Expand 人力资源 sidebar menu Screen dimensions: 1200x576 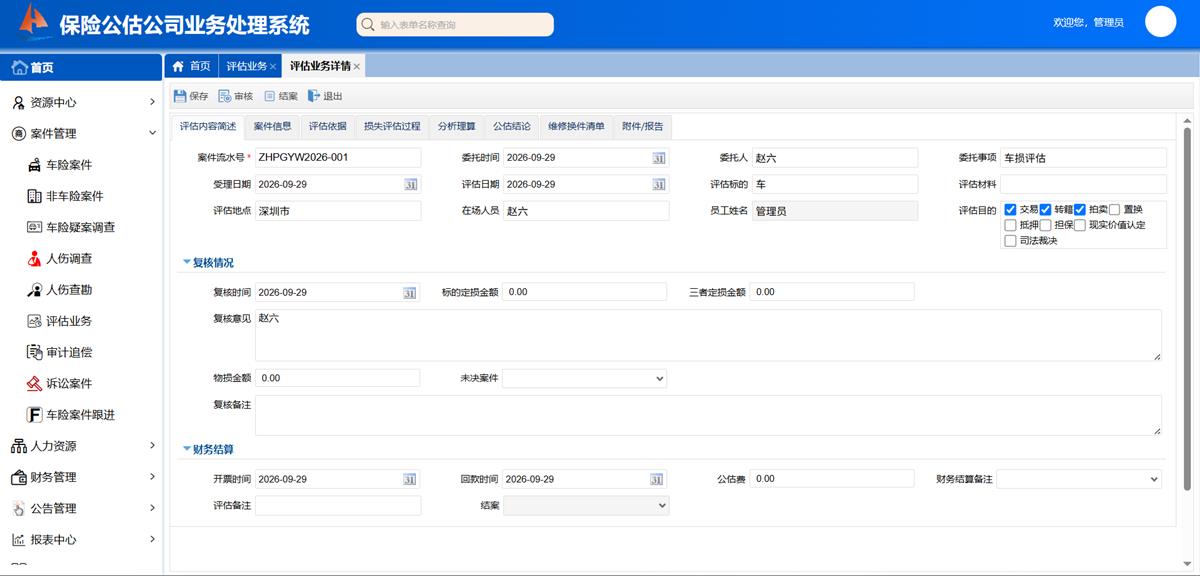tap(82, 446)
